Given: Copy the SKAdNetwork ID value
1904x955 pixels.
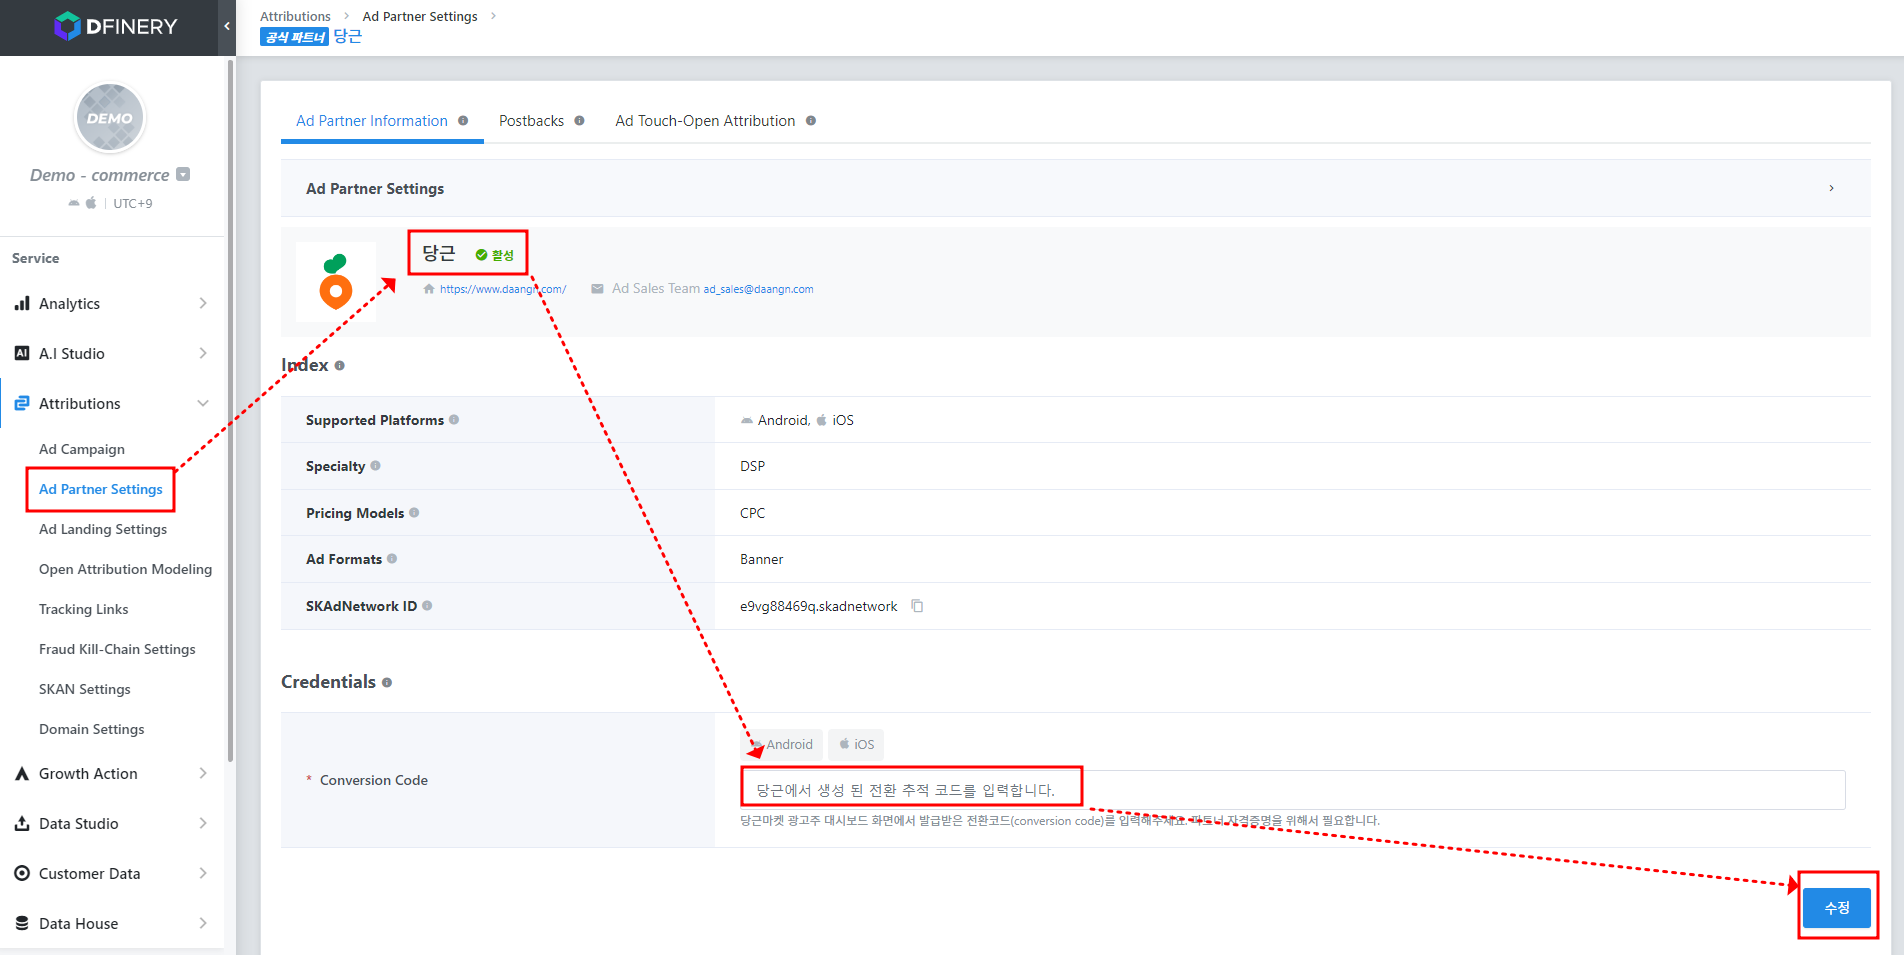Looking at the screenshot, I should click(x=917, y=606).
